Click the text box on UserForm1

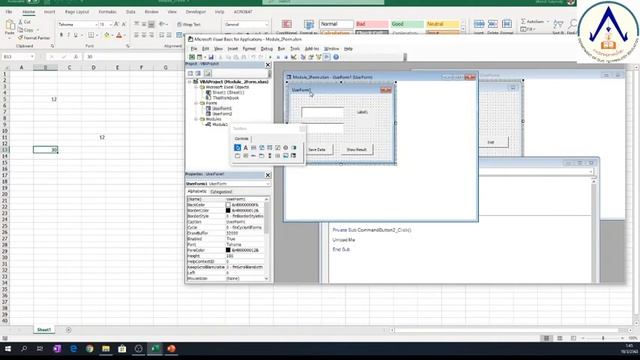coord(322,113)
